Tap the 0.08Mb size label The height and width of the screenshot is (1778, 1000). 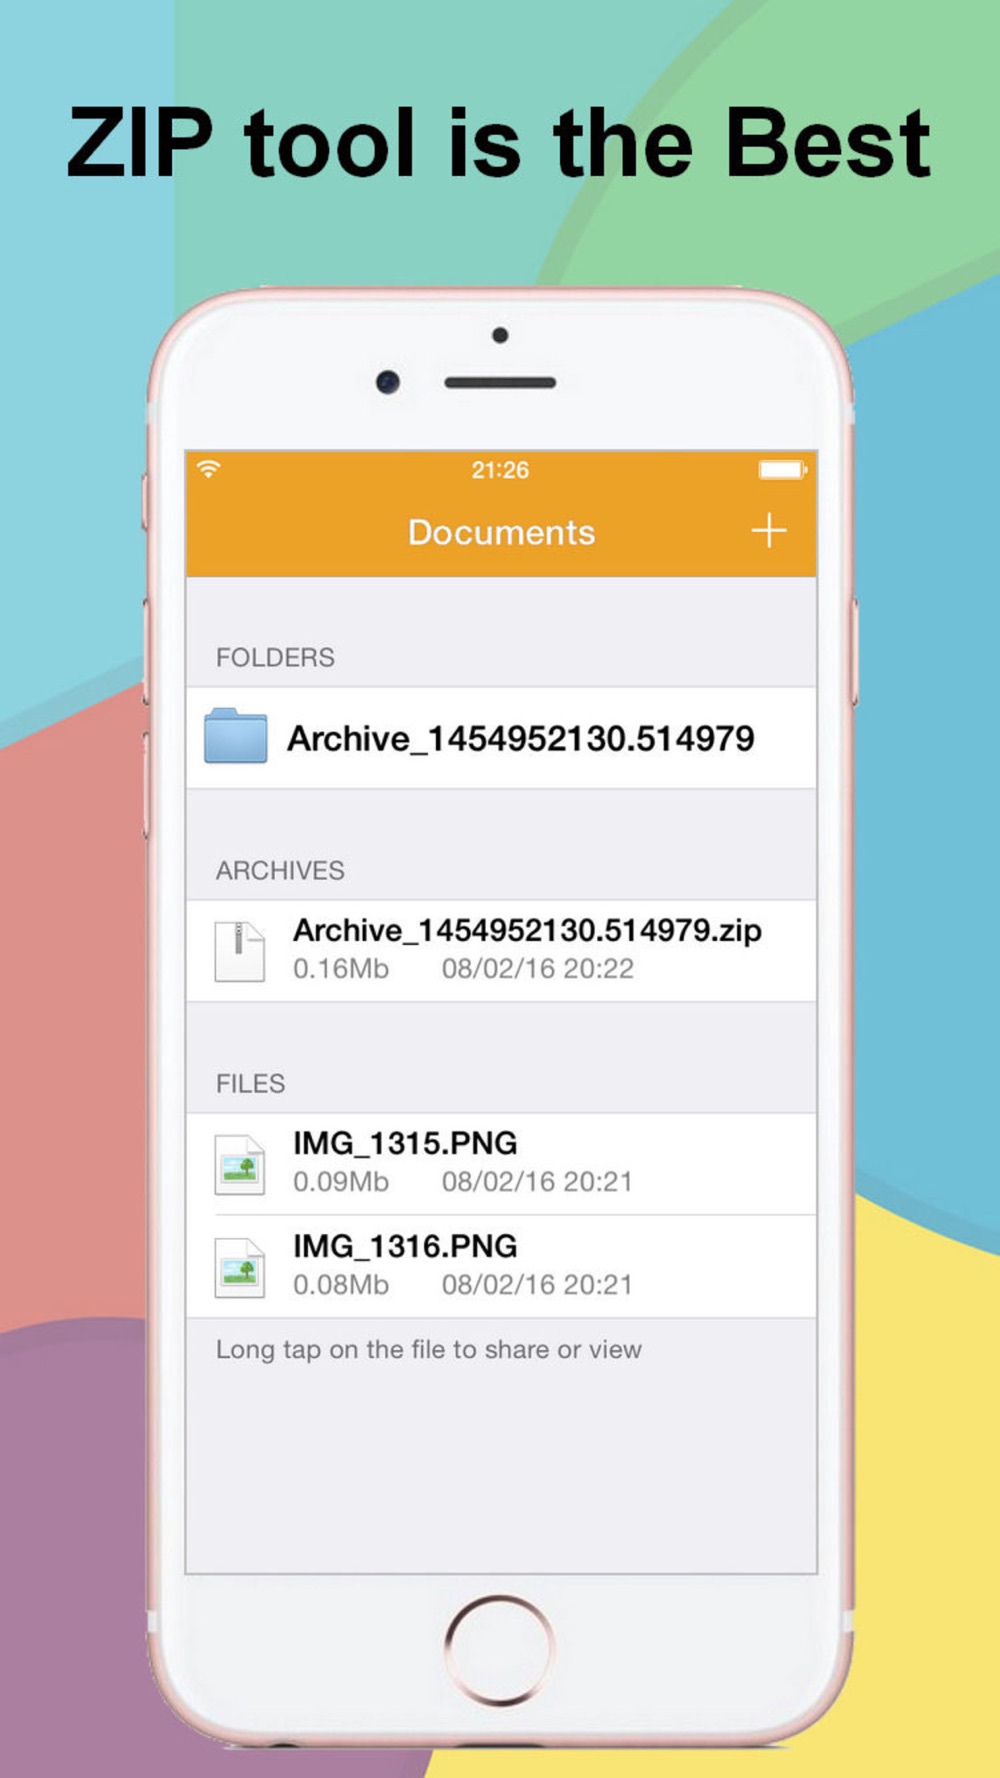pyautogui.click(x=340, y=1284)
